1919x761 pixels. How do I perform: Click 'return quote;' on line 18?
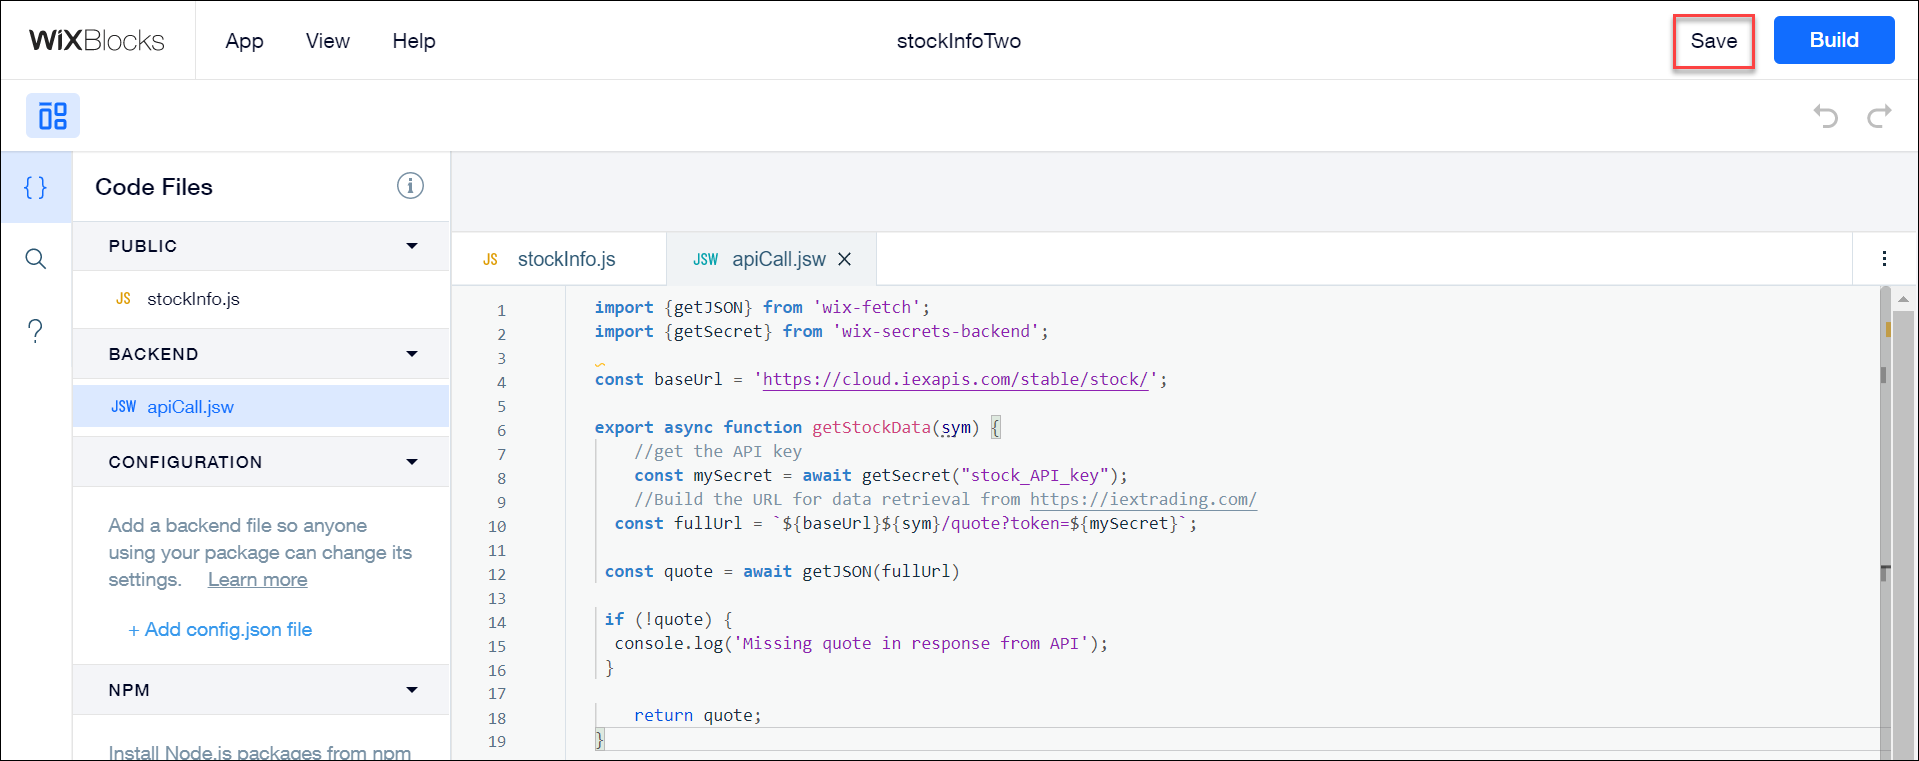[x=697, y=716]
